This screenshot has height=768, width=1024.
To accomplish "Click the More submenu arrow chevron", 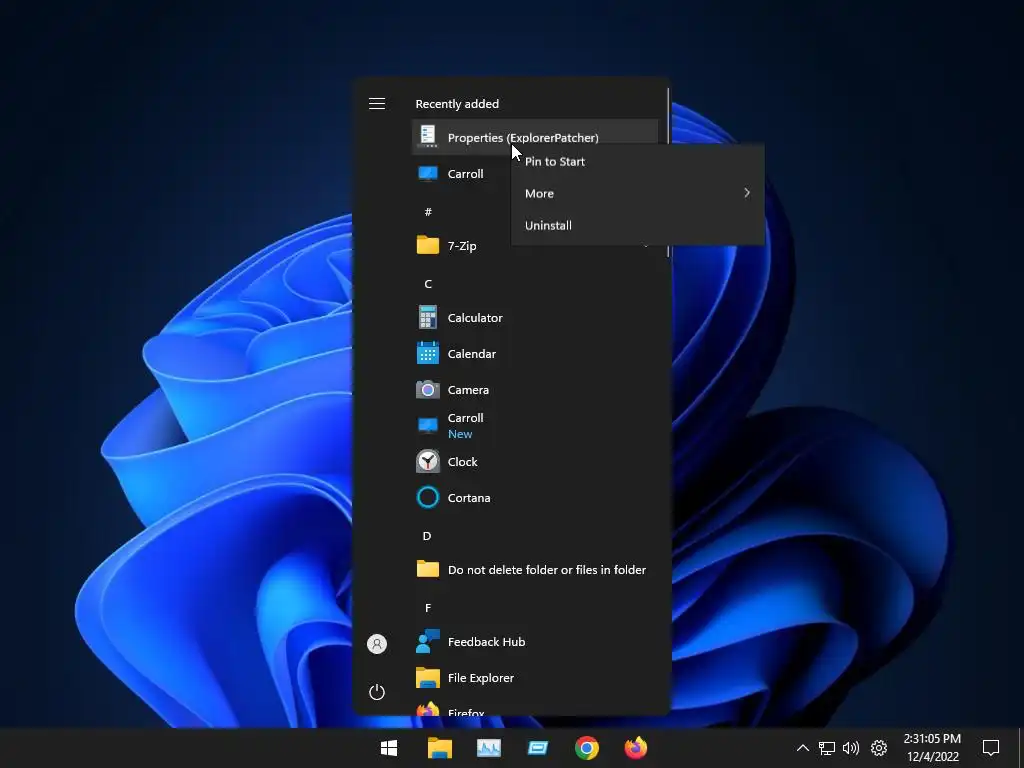I will [x=747, y=193].
